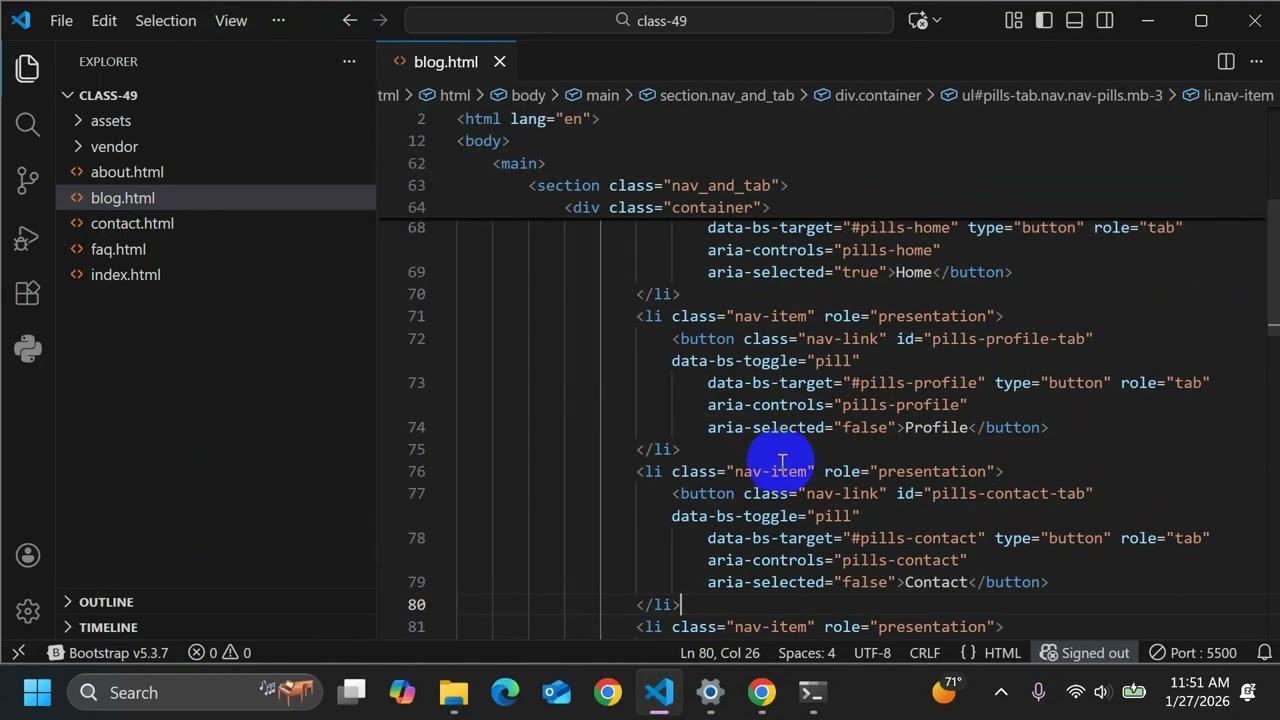The height and width of the screenshot is (720, 1280).
Task: Open Explorer more actions ellipsis
Action: click(349, 61)
